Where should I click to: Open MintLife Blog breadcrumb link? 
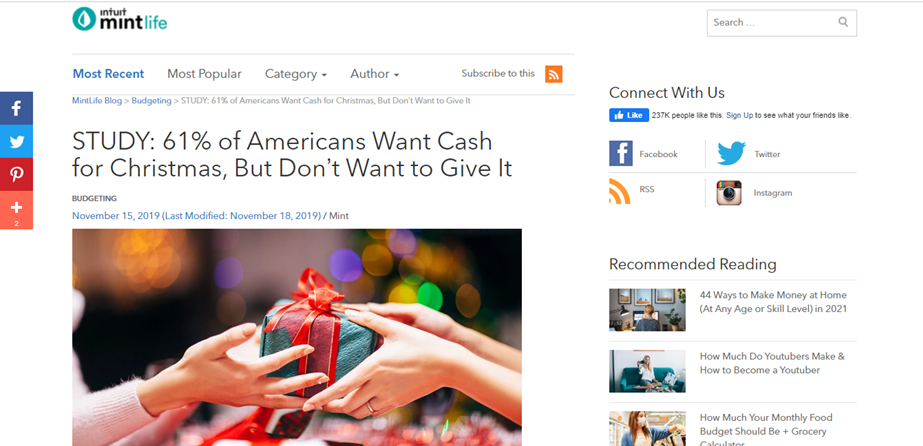click(97, 101)
